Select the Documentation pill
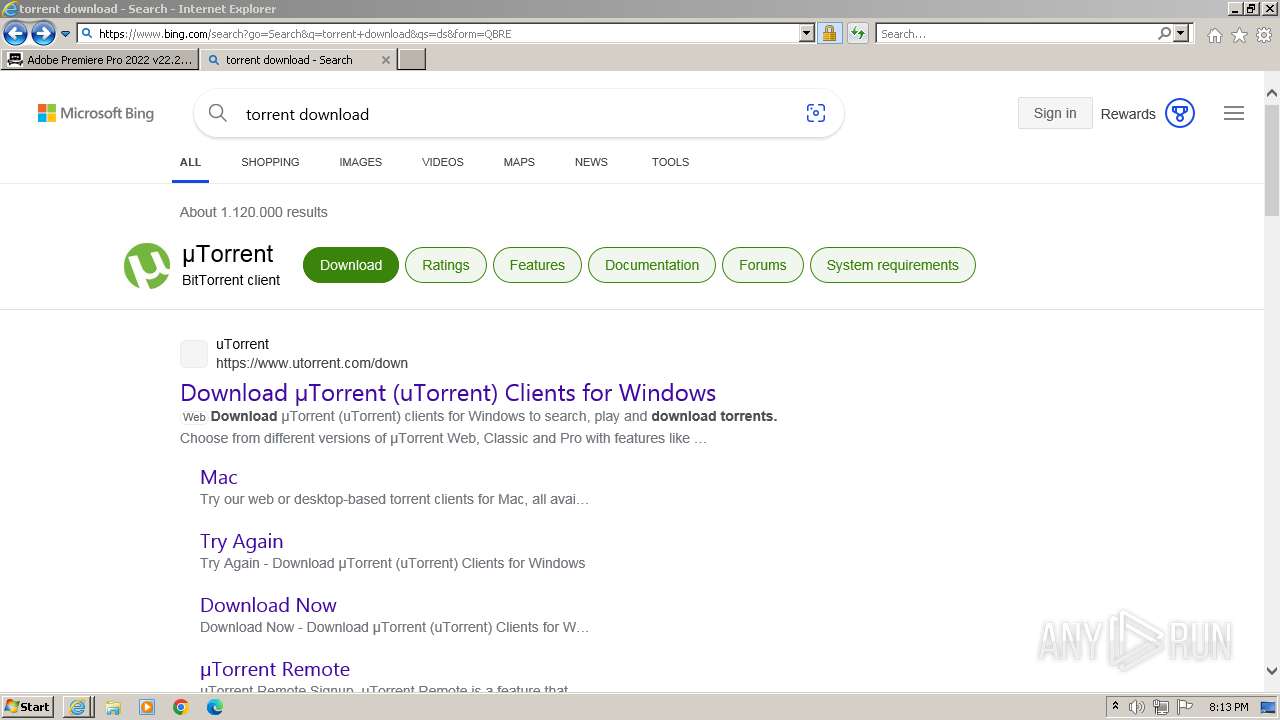 point(652,265)
